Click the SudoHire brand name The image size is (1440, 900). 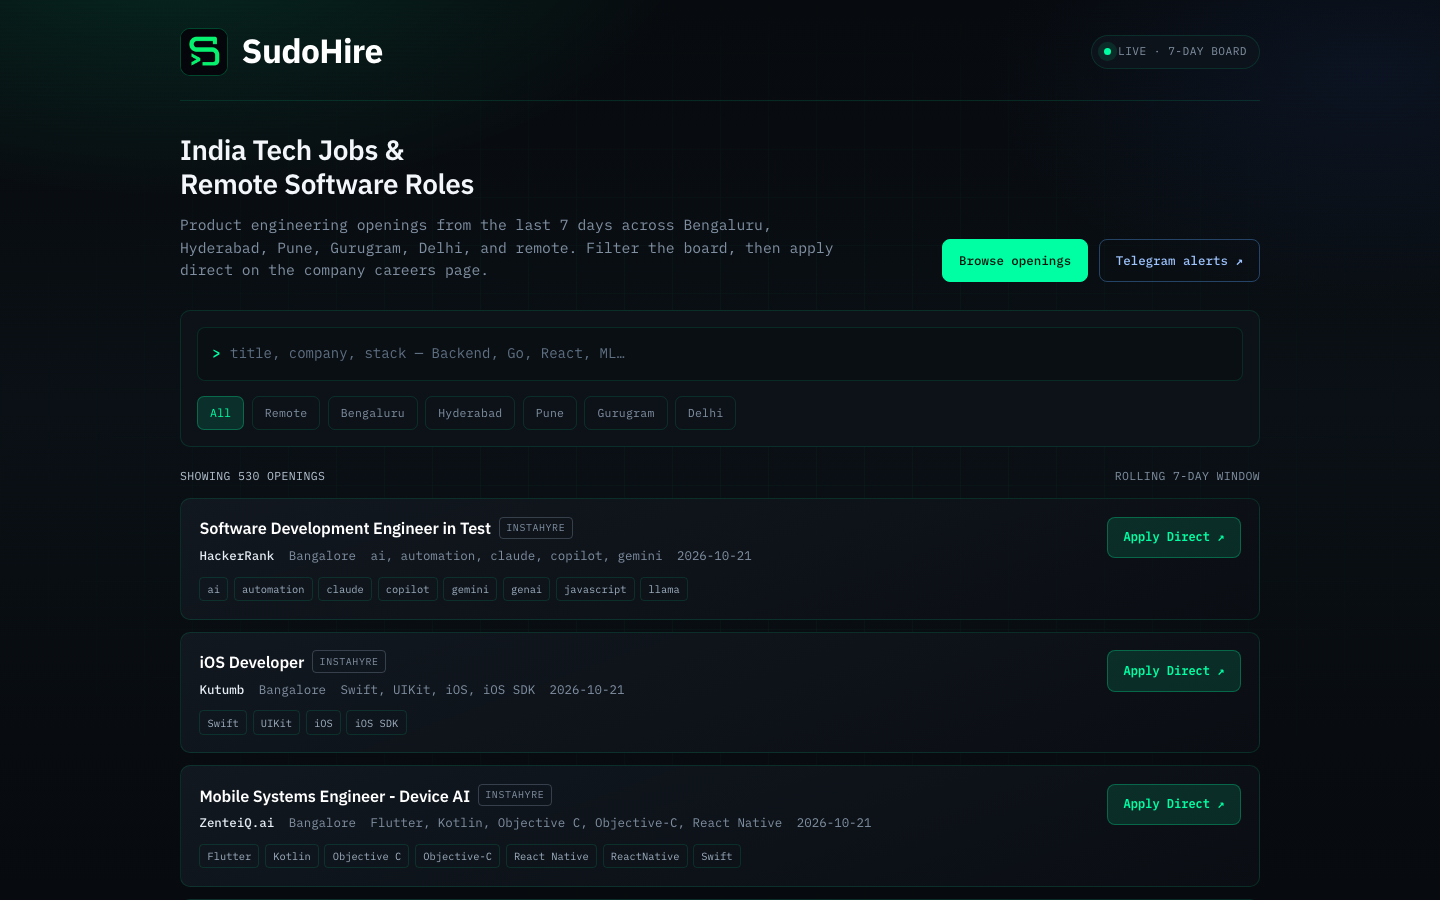pos(312,52)
